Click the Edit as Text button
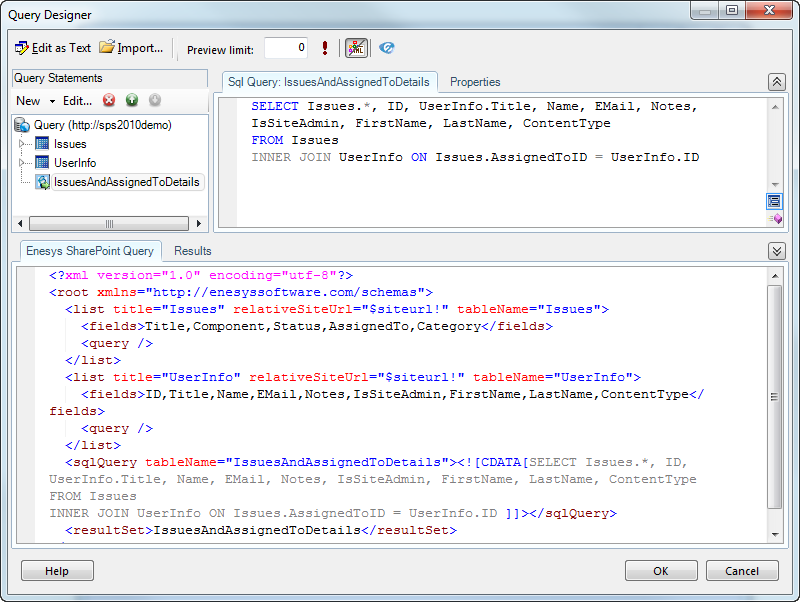 coord(53,48)
